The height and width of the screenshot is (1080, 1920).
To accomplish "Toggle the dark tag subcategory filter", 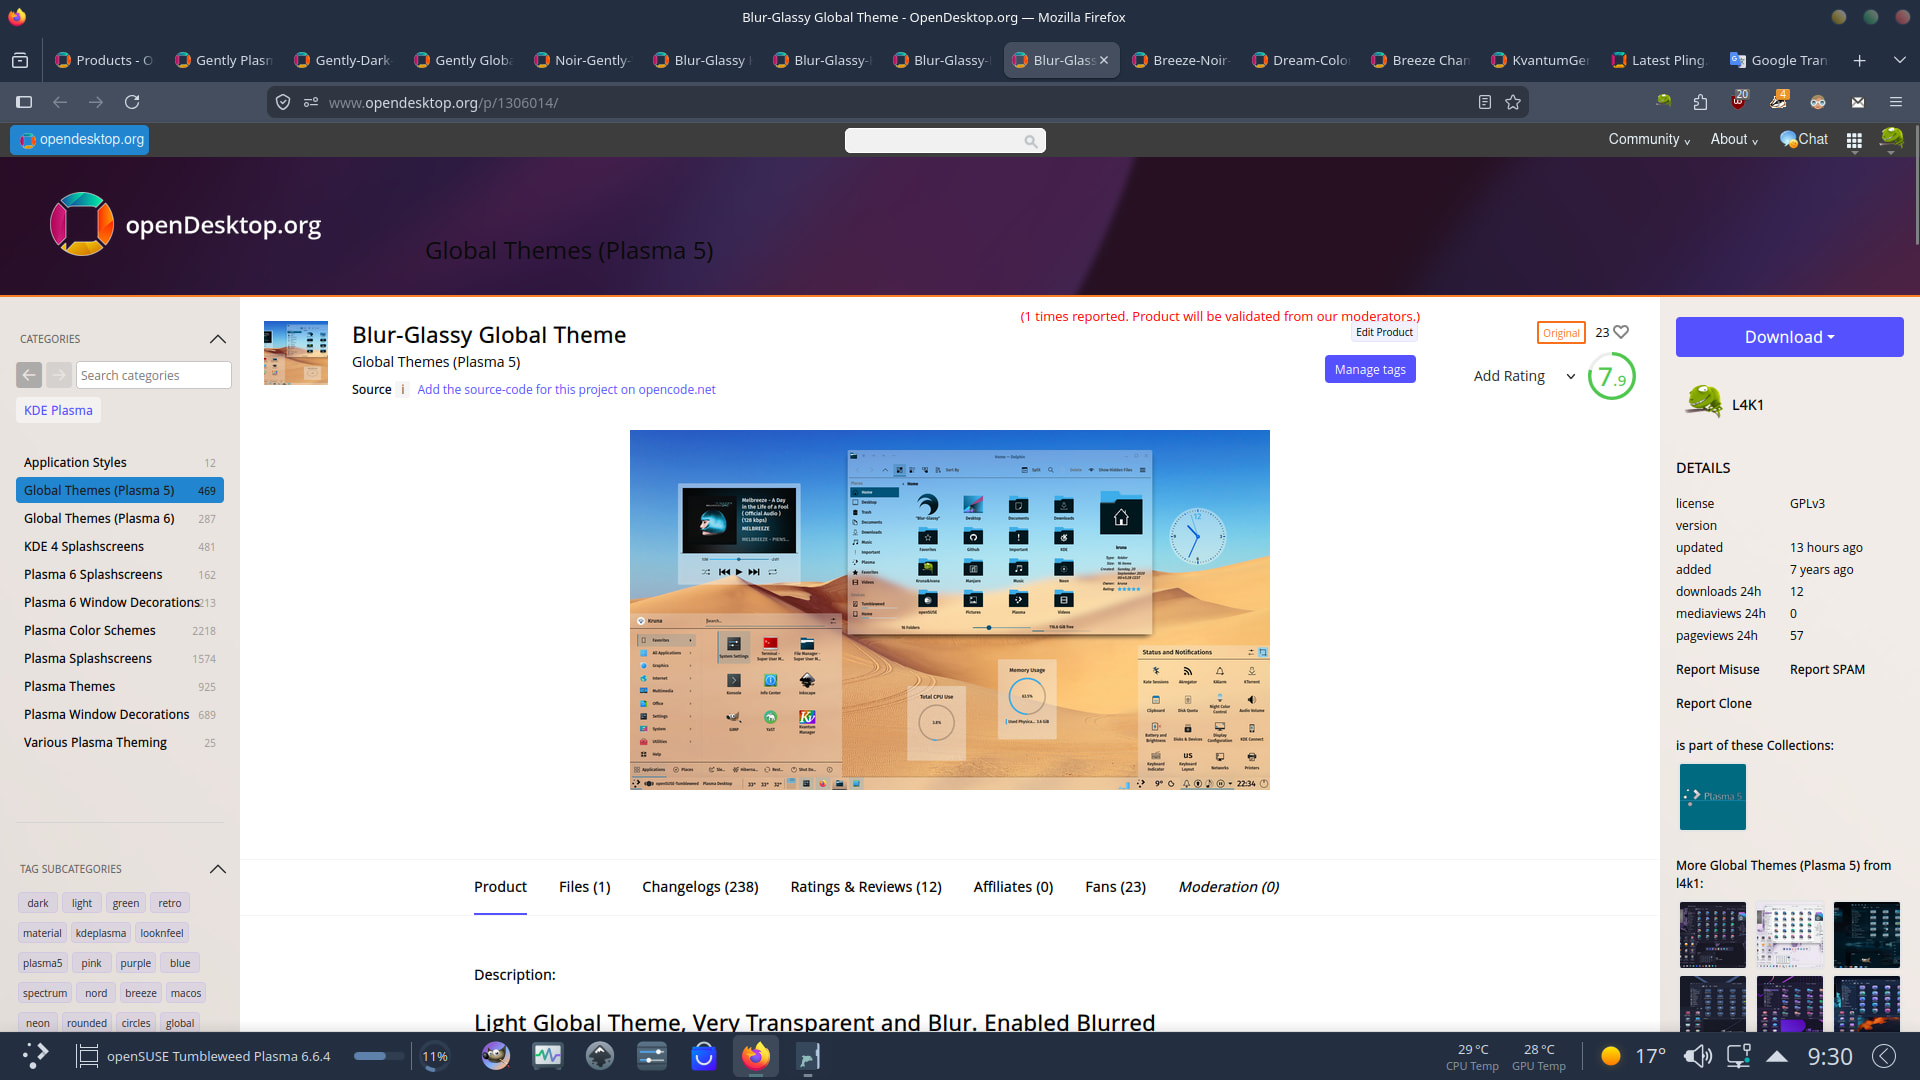I will click(38, 903).
